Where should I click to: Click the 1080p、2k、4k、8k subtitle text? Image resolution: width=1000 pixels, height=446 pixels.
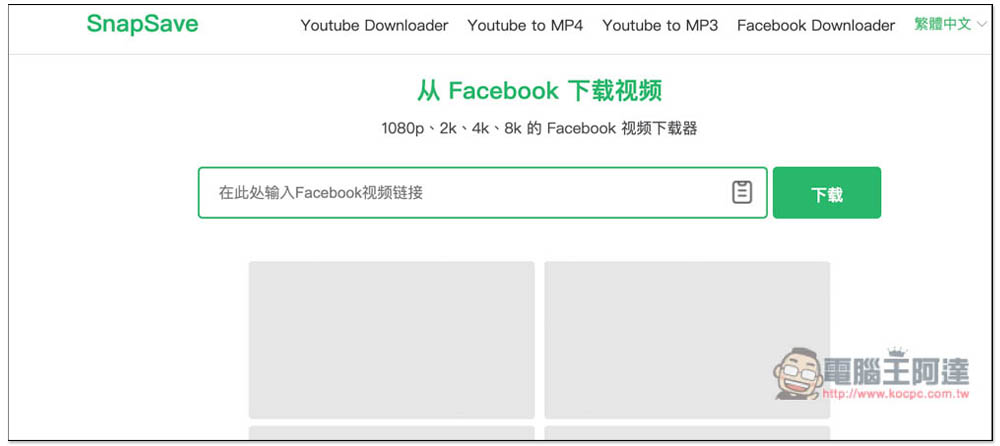point(540,128)
